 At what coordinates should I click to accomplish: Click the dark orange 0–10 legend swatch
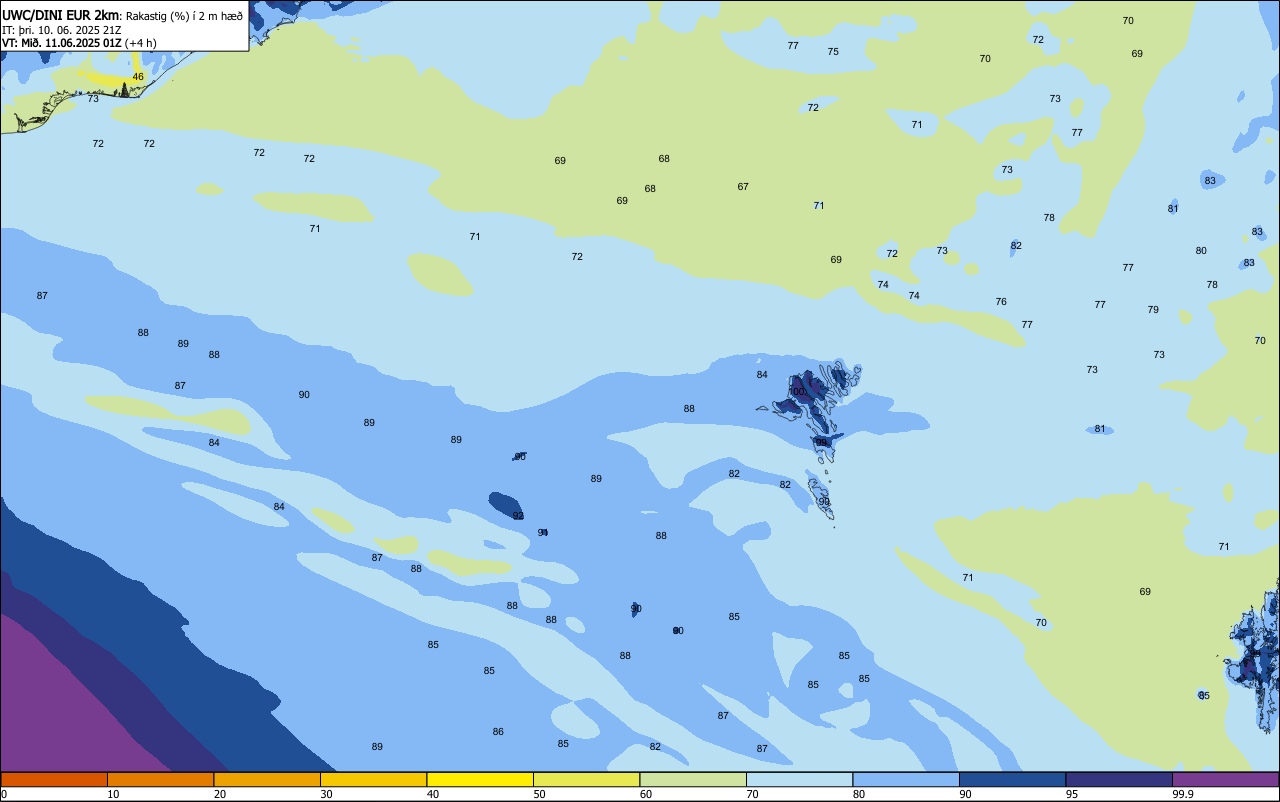54,779
